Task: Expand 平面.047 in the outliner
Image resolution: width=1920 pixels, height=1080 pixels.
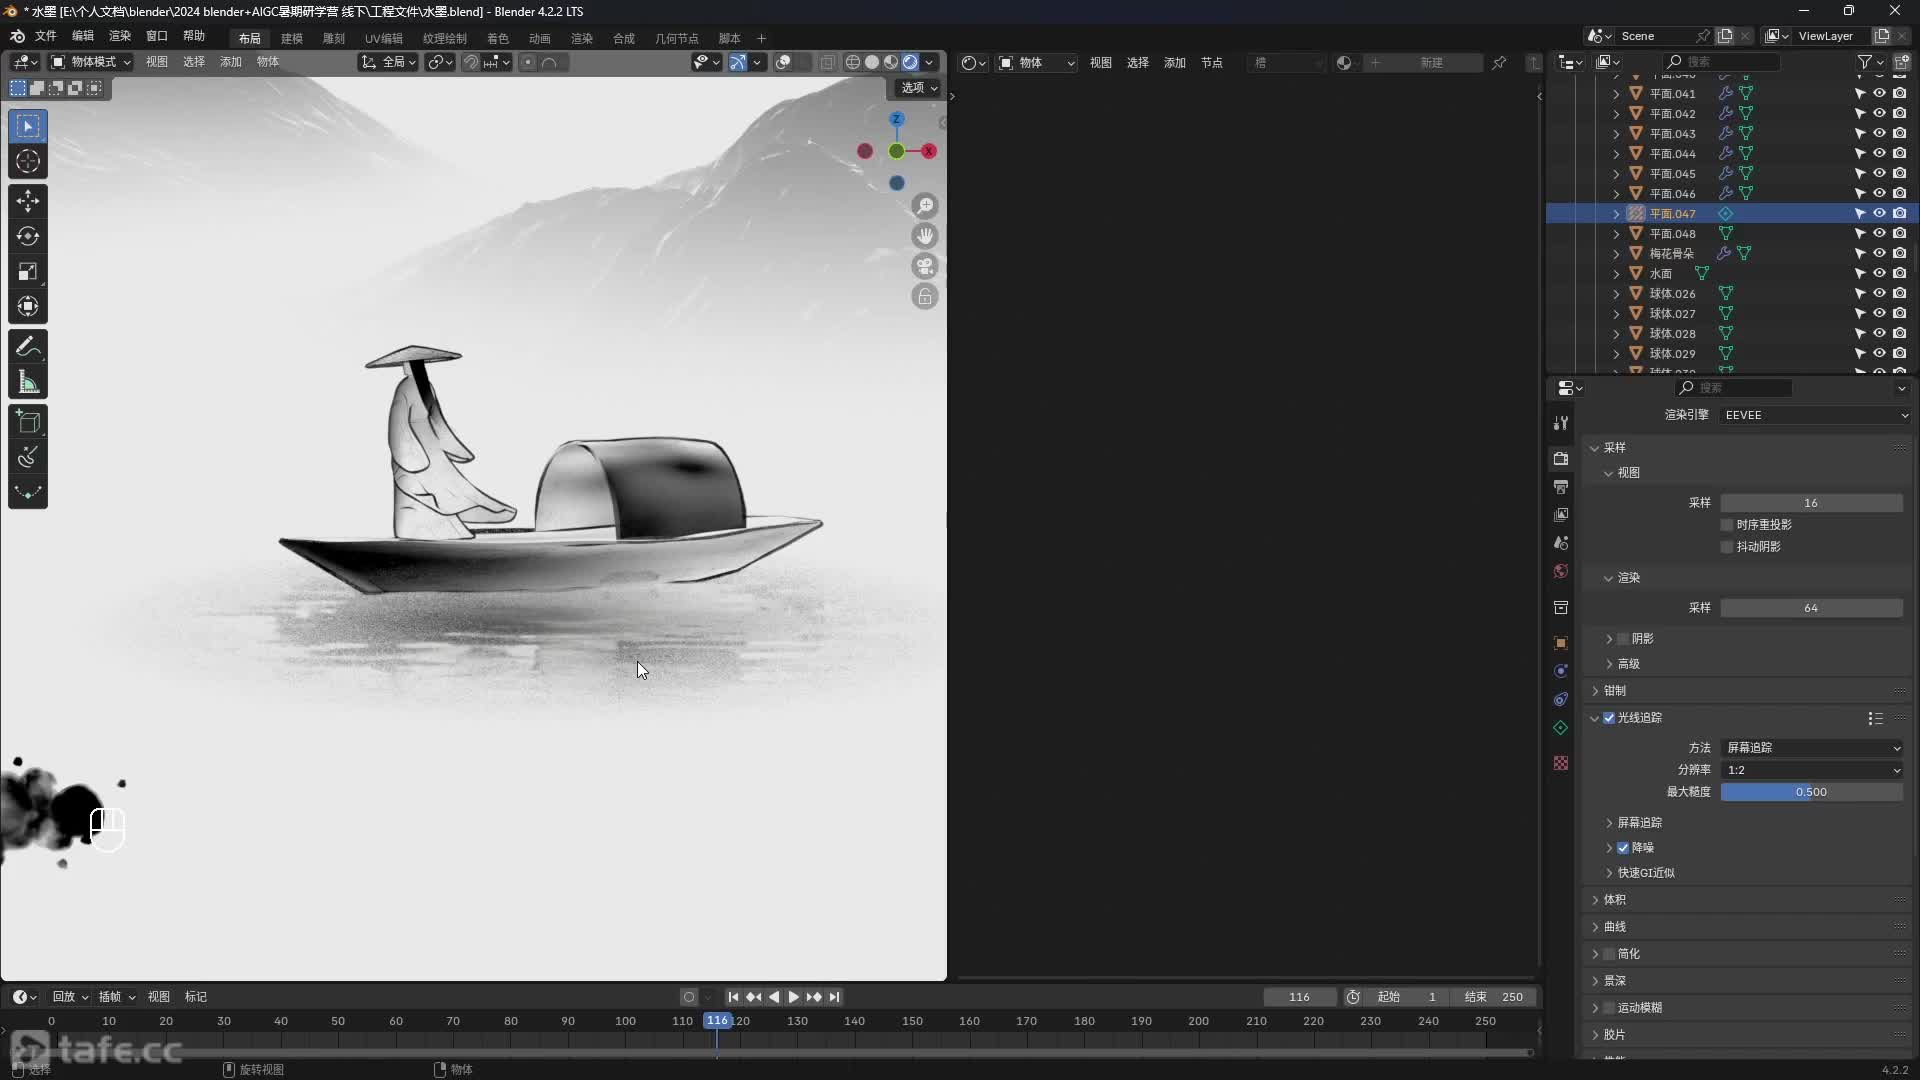Action: pyautogui.click(x=1616, y=214)
